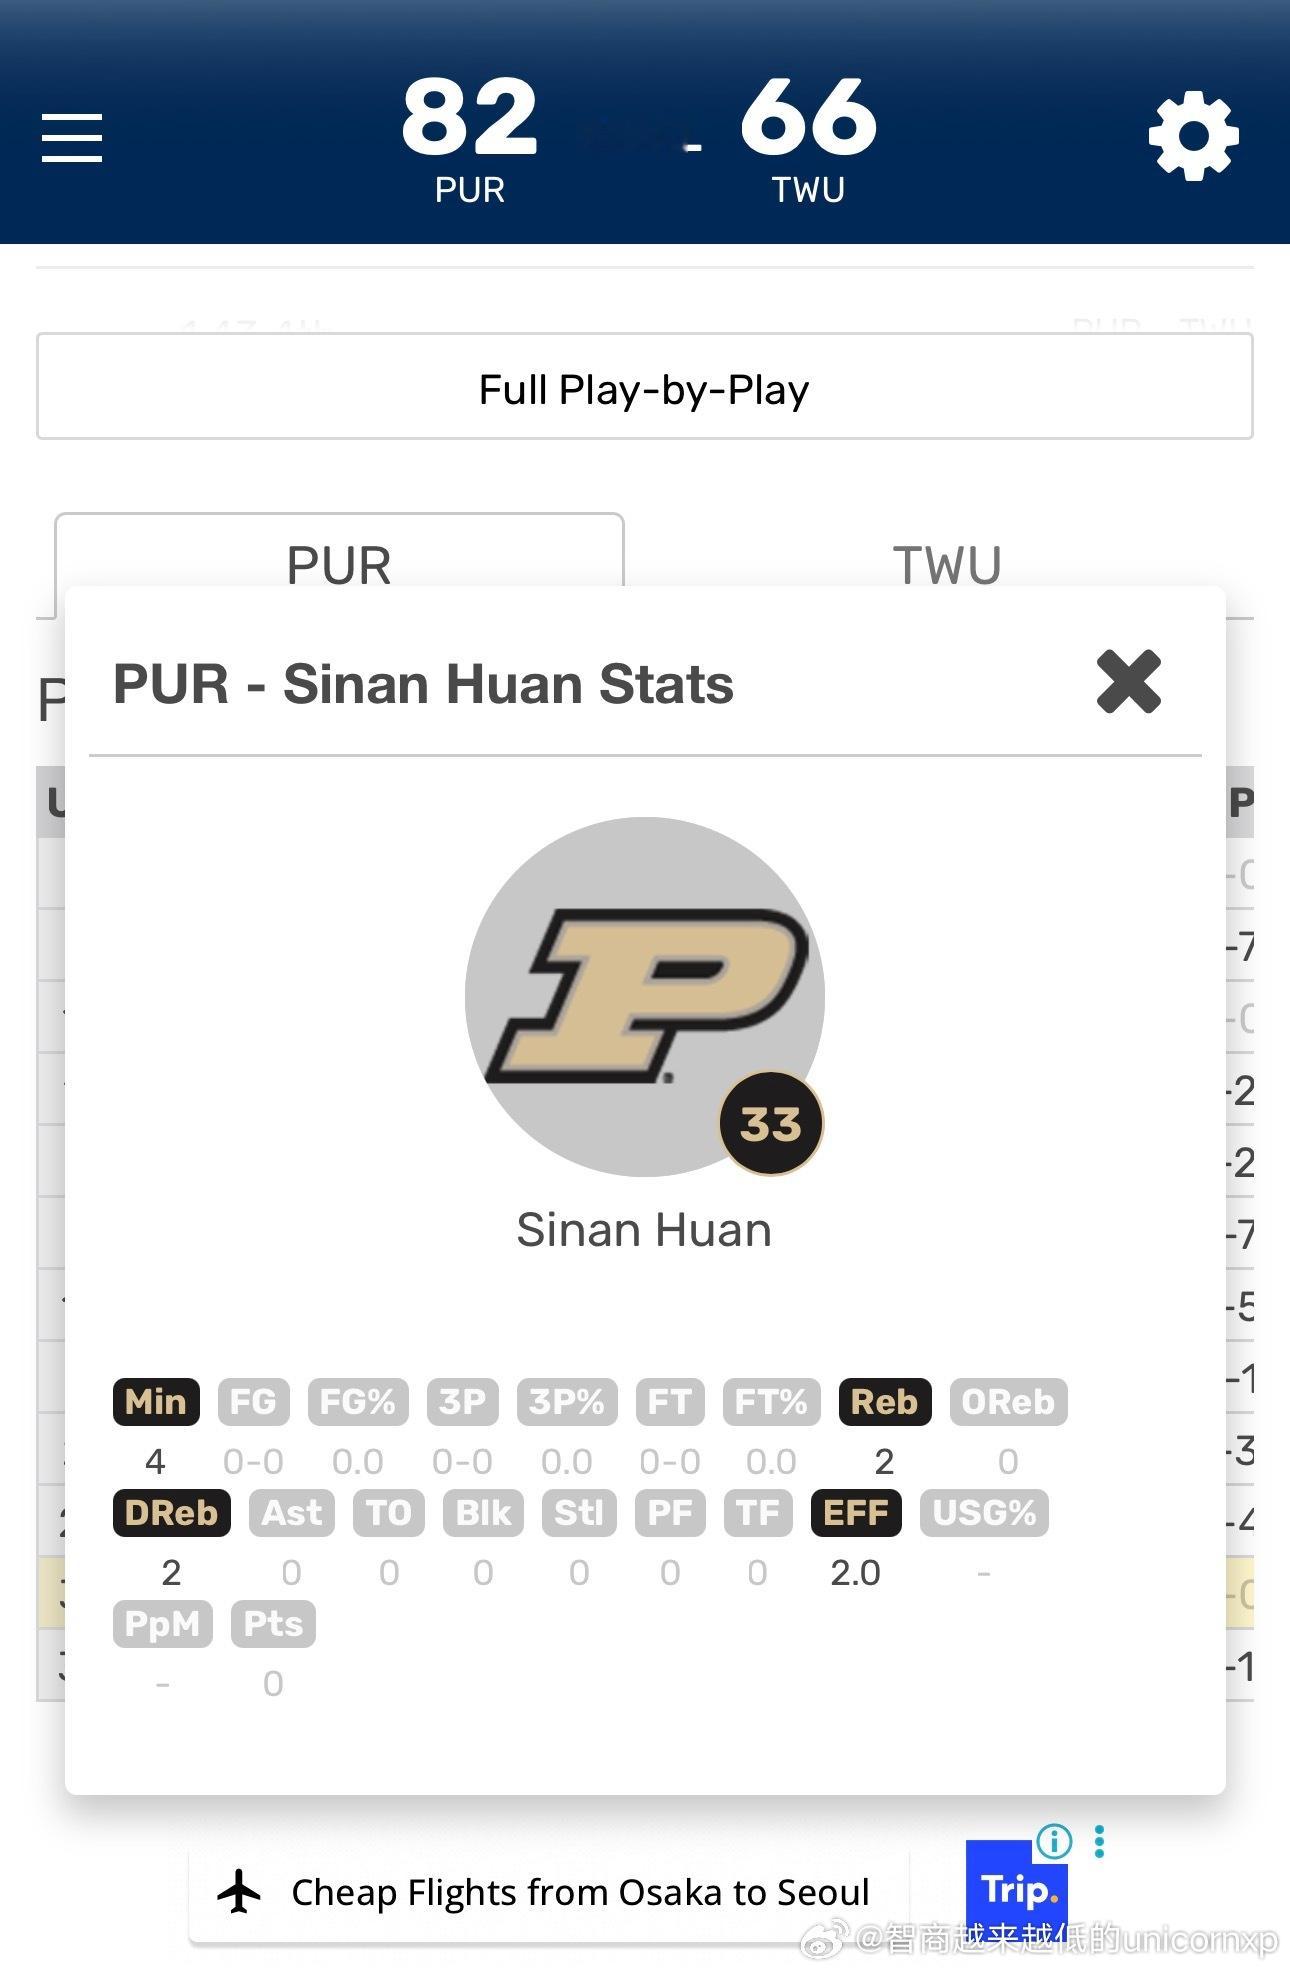Open the Full Play-by-Play button
Screen dimensions: 1290x1973
coord(644,387)
